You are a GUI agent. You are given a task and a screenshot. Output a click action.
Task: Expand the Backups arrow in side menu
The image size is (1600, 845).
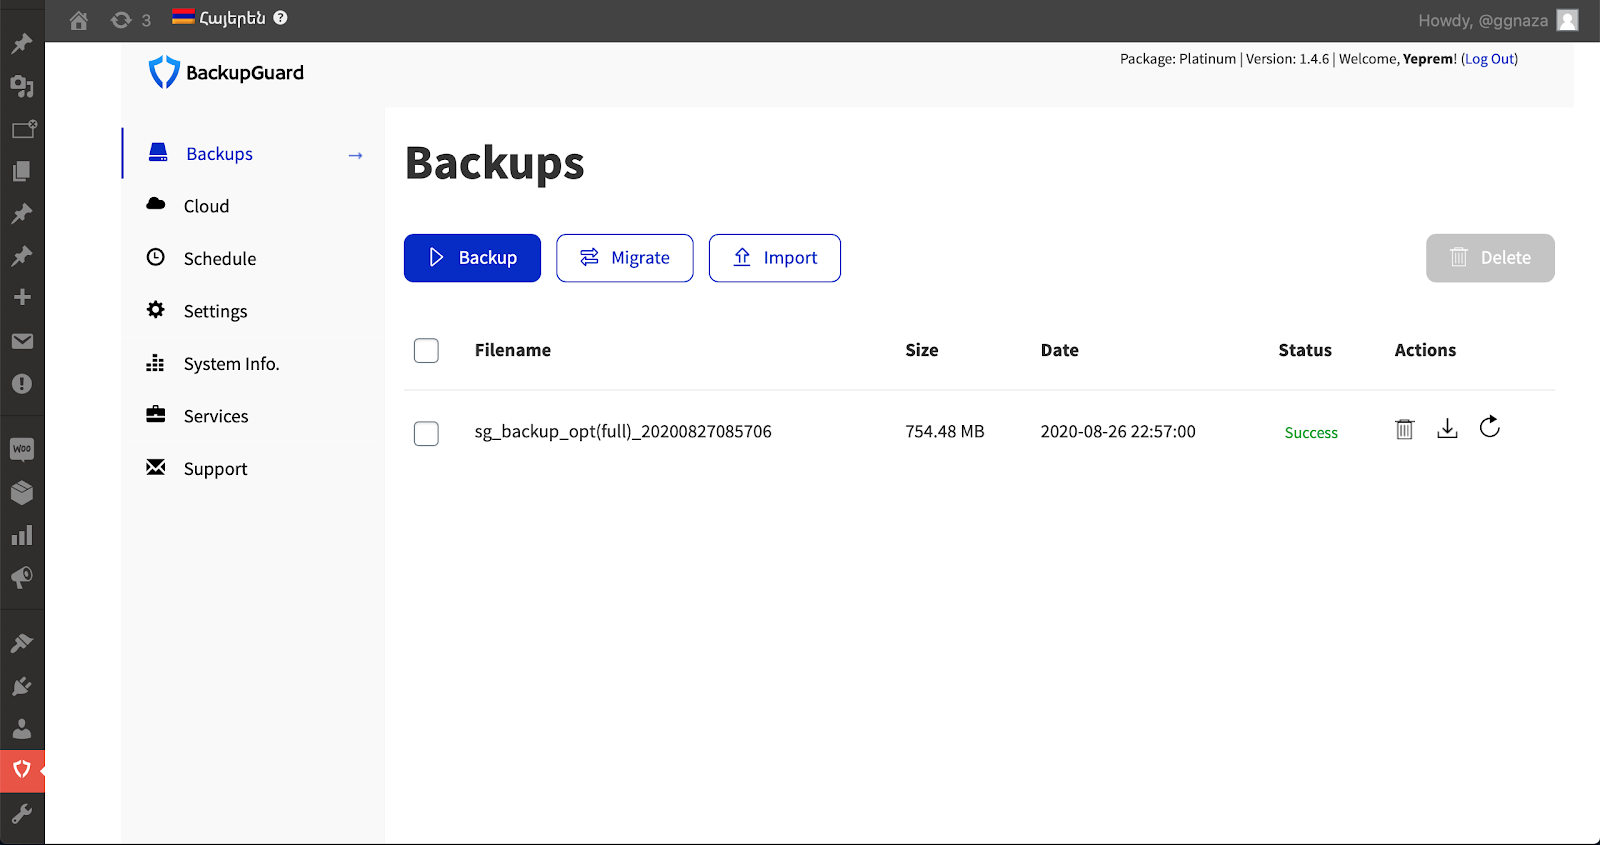pyautogui.click(x=355, y=155)
